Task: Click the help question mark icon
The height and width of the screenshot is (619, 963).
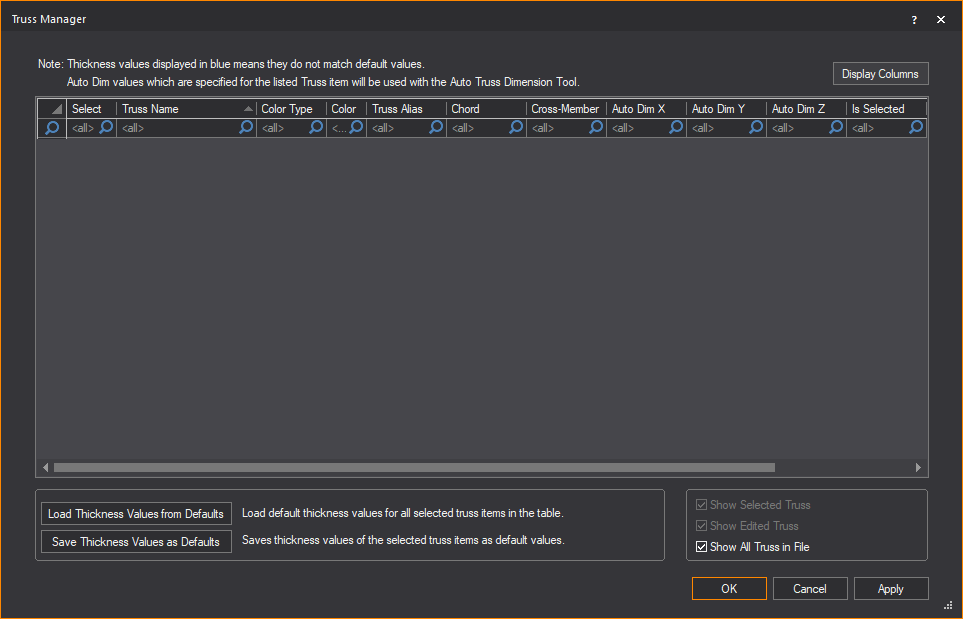Action: tap(914, 19)
